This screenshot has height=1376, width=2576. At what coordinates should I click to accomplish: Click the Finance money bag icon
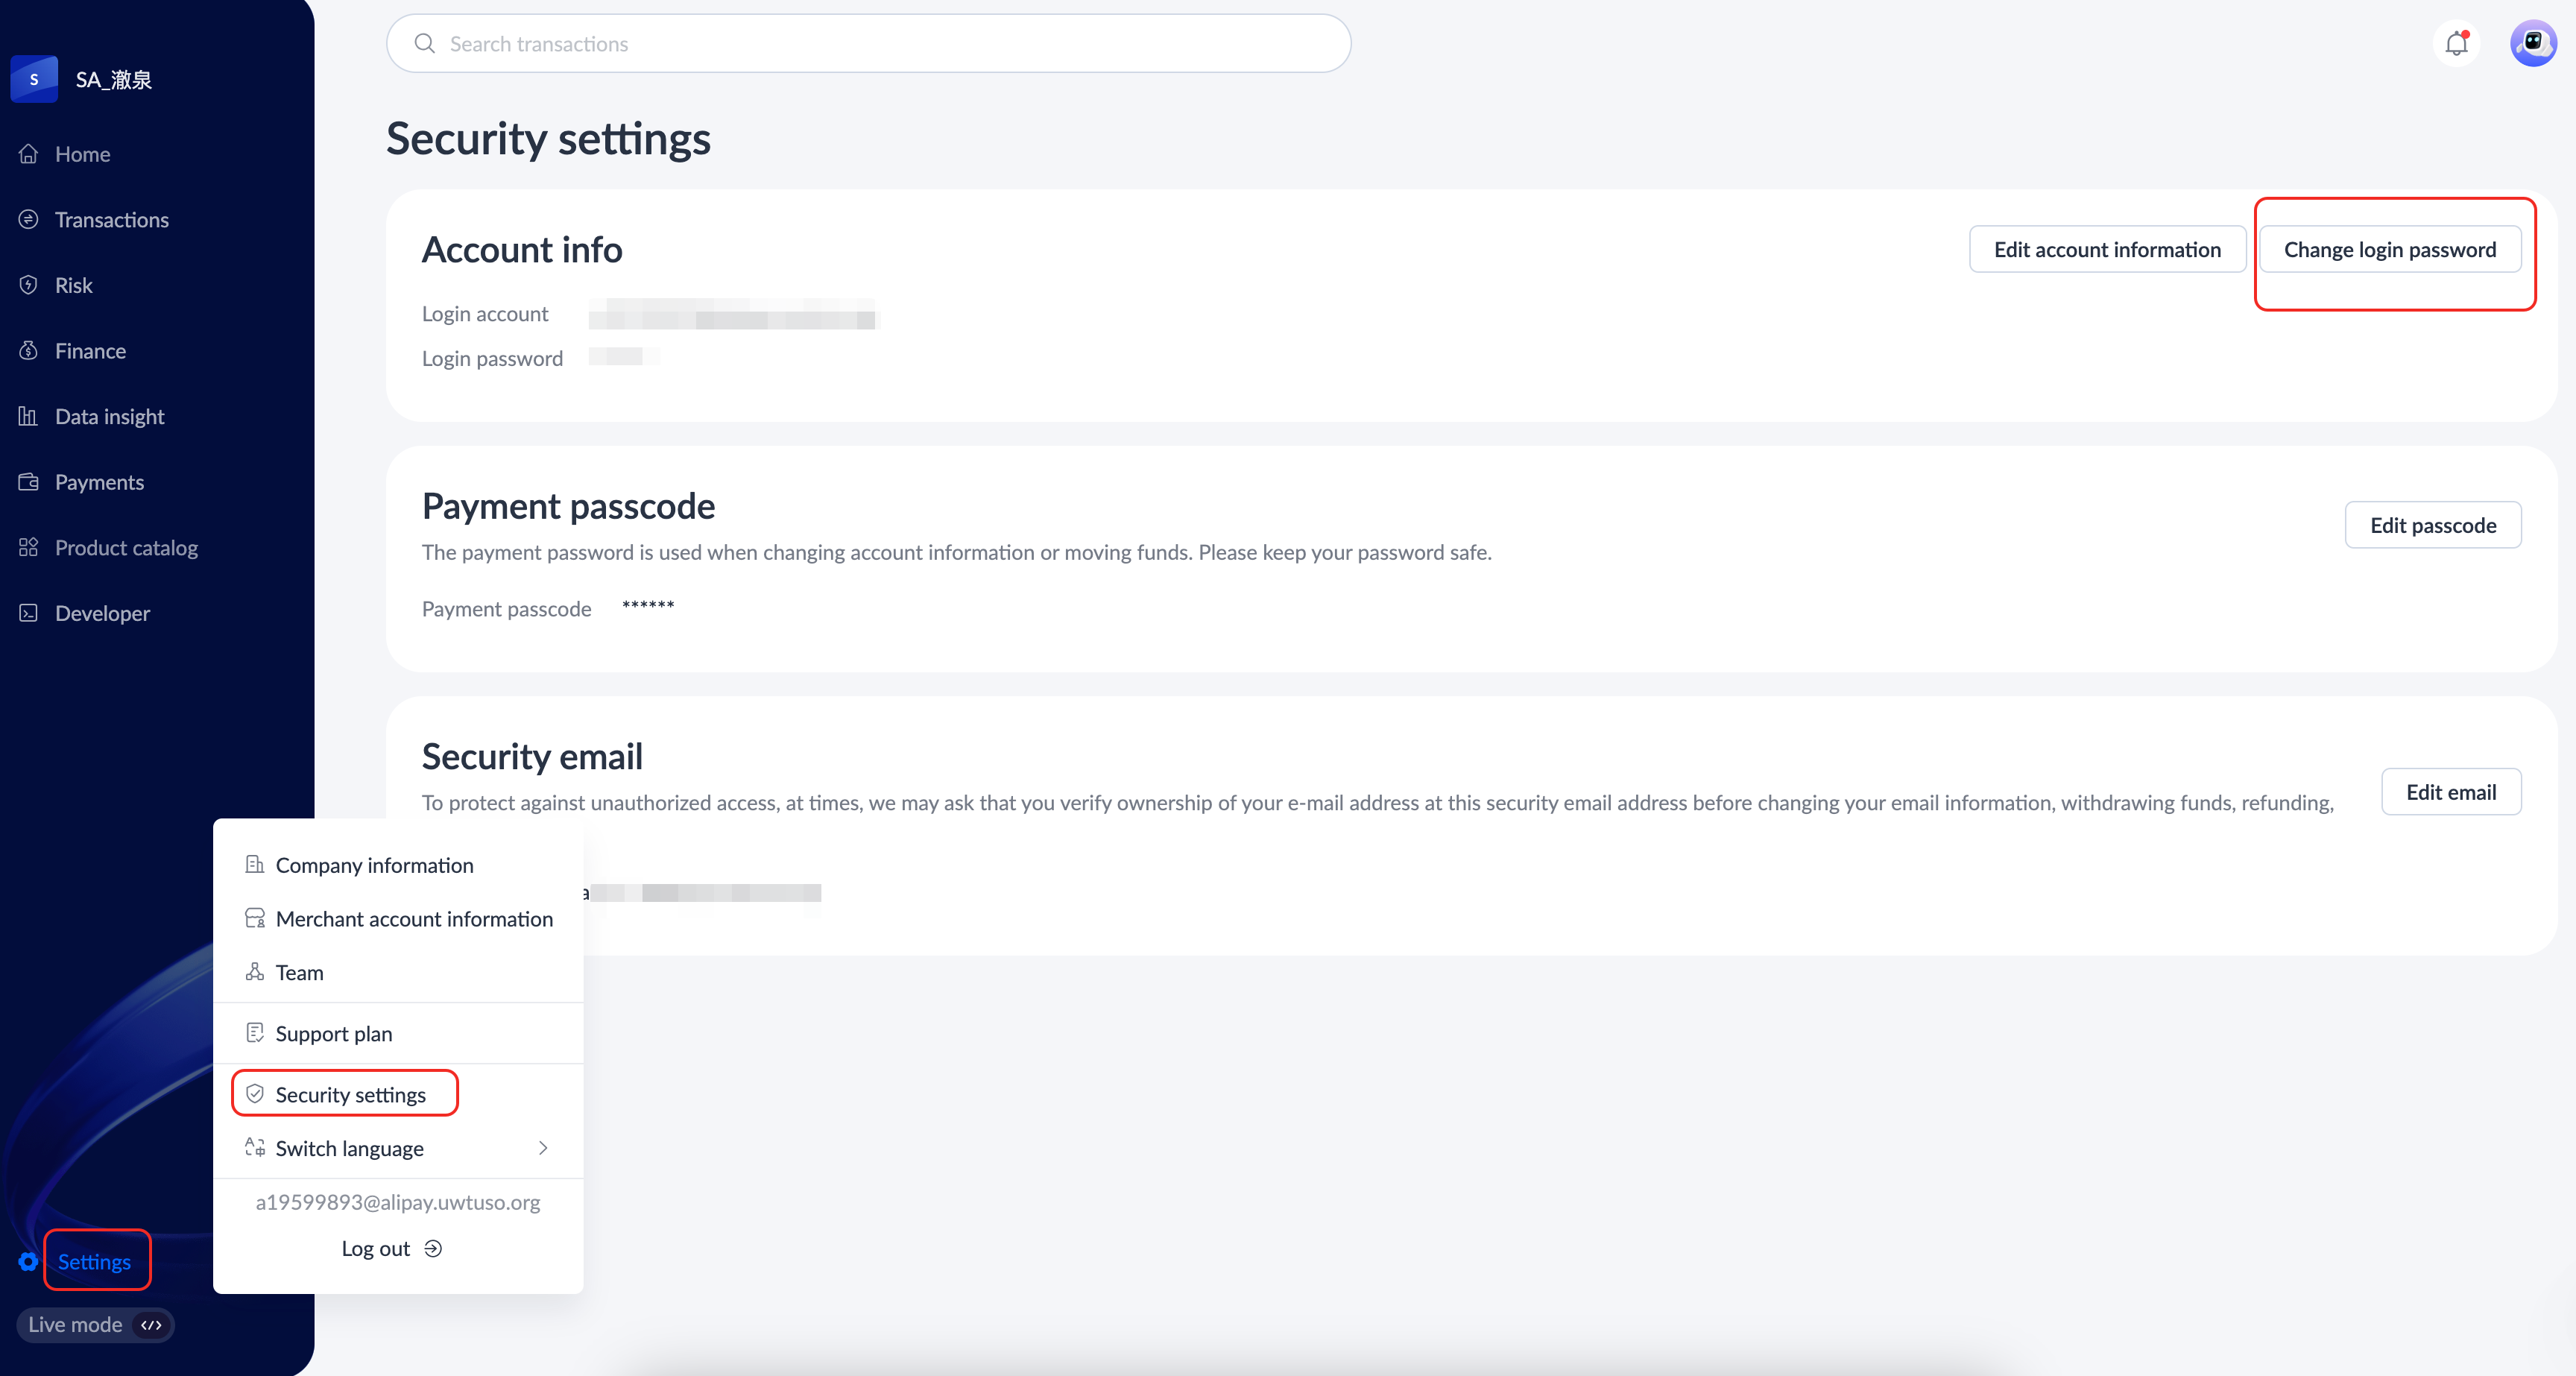(x=29, y=351)
